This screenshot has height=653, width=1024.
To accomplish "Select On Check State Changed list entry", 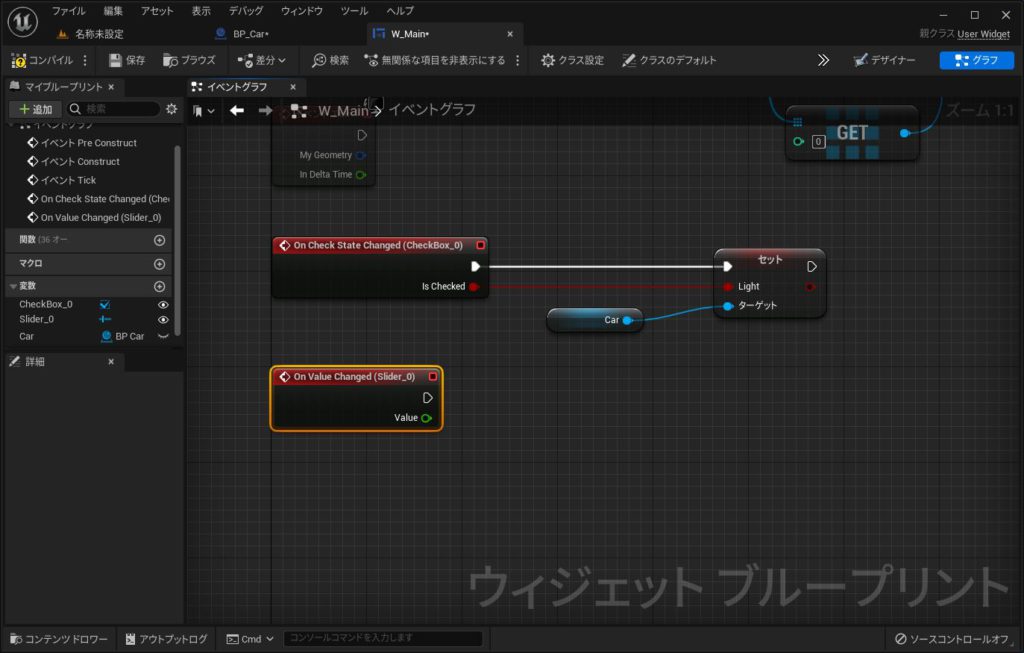I will (x=98, y=199).
